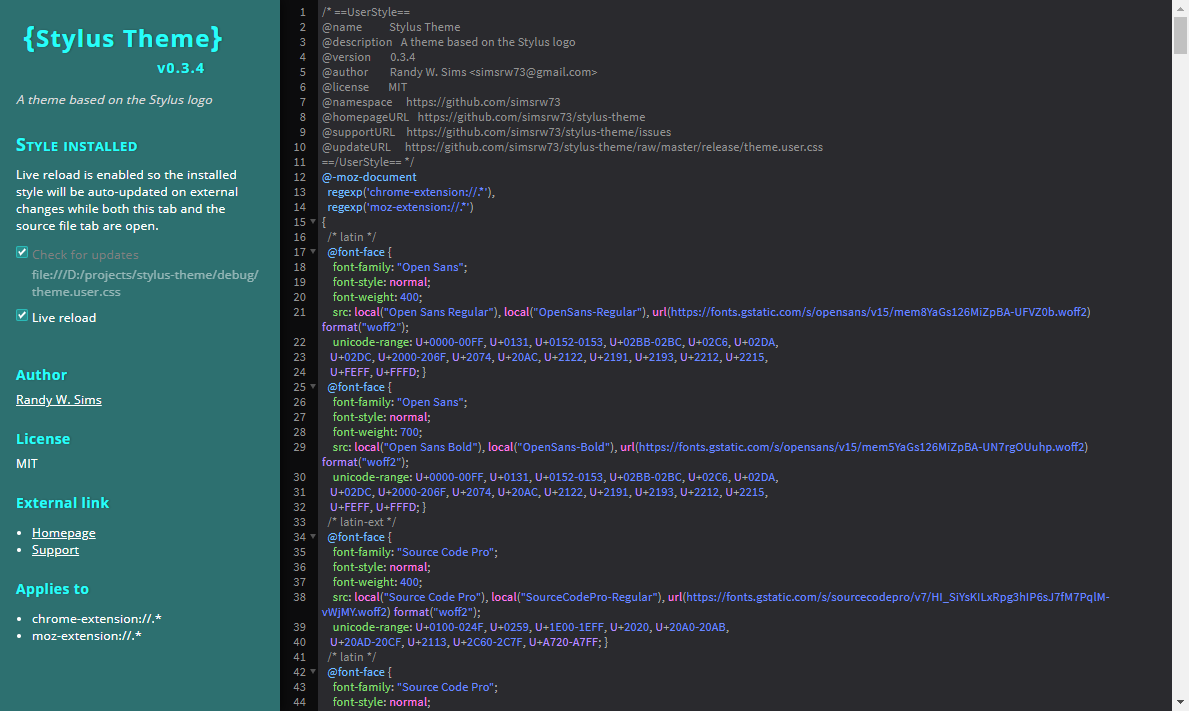Click the ==/UserStyle== */ line
This screenshot has height=711, width=1189.
tap(368, 161)
